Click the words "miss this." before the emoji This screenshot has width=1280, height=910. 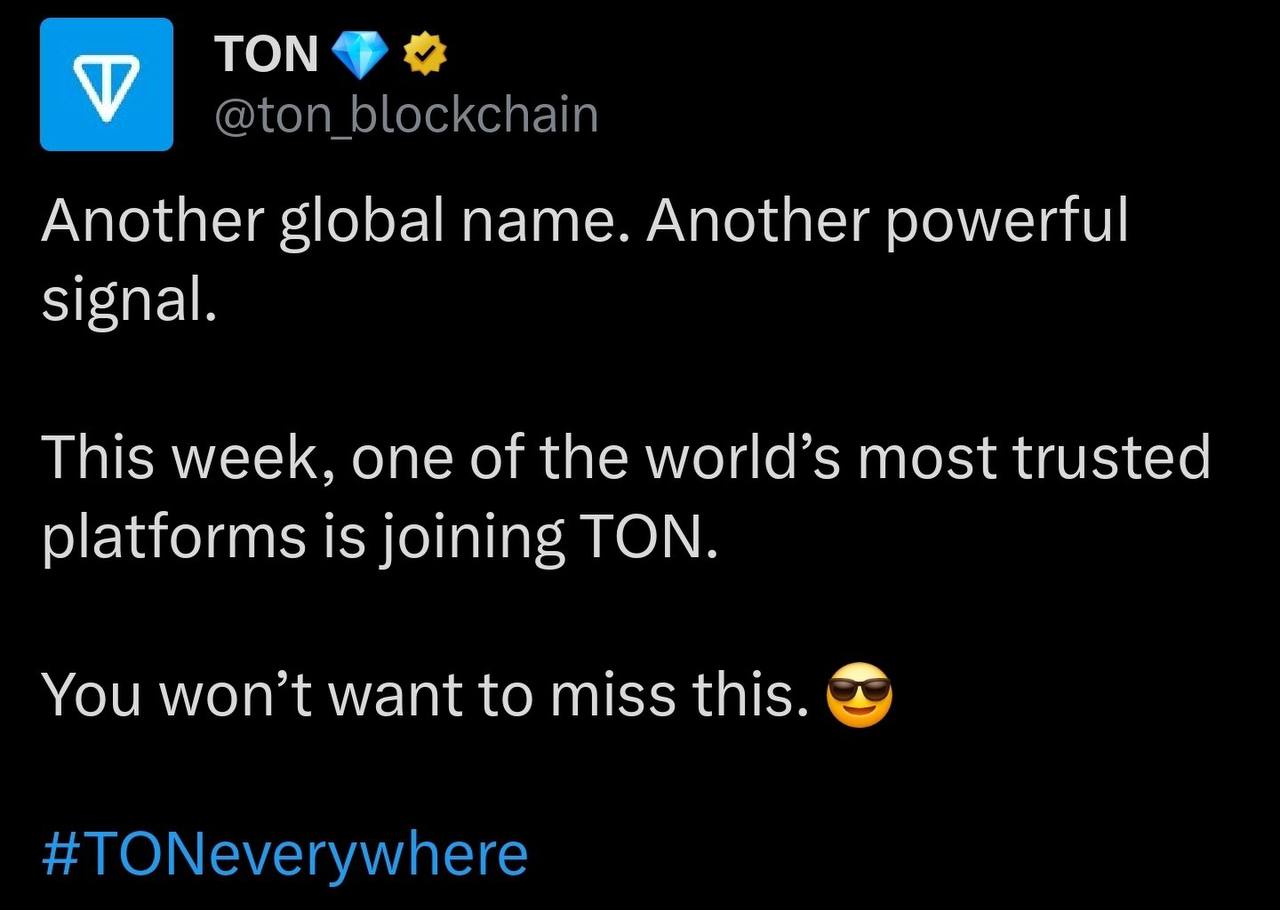(x=681, y=696)
